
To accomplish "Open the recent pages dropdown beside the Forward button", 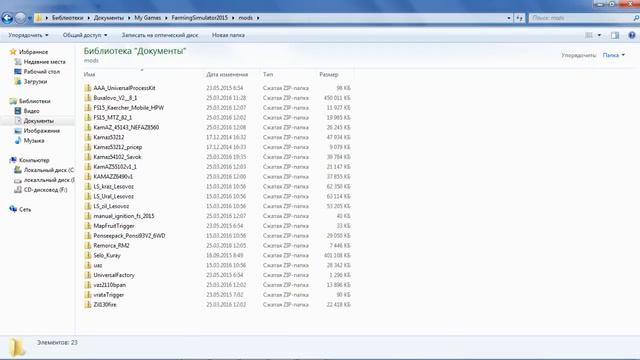I will click(30, 18).
